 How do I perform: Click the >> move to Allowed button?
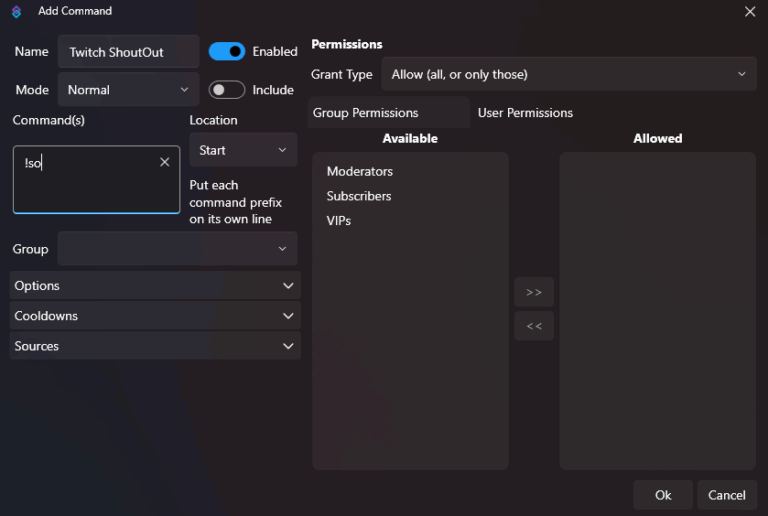tap(534, 292)
